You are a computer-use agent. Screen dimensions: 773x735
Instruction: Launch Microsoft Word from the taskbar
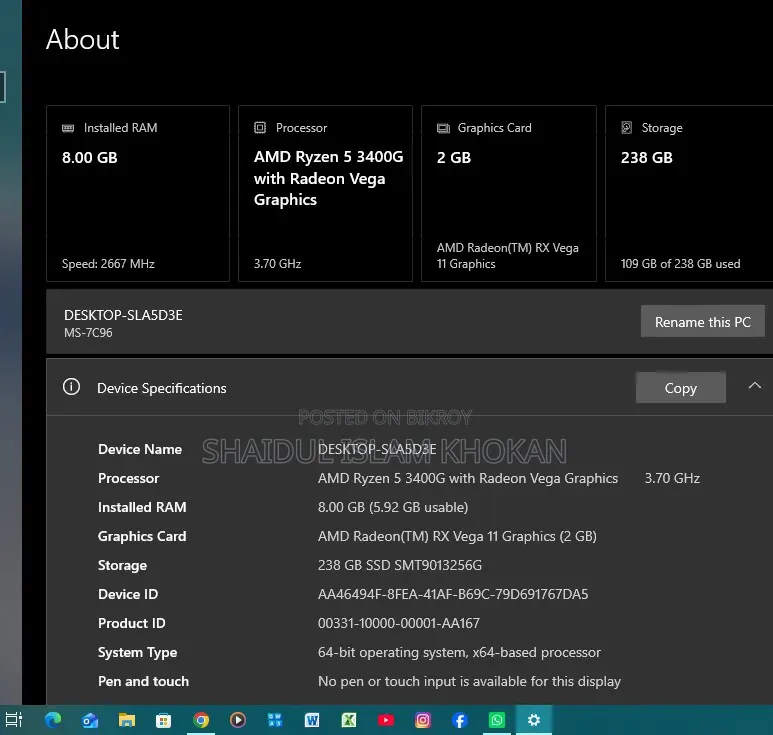coord(312,721)
